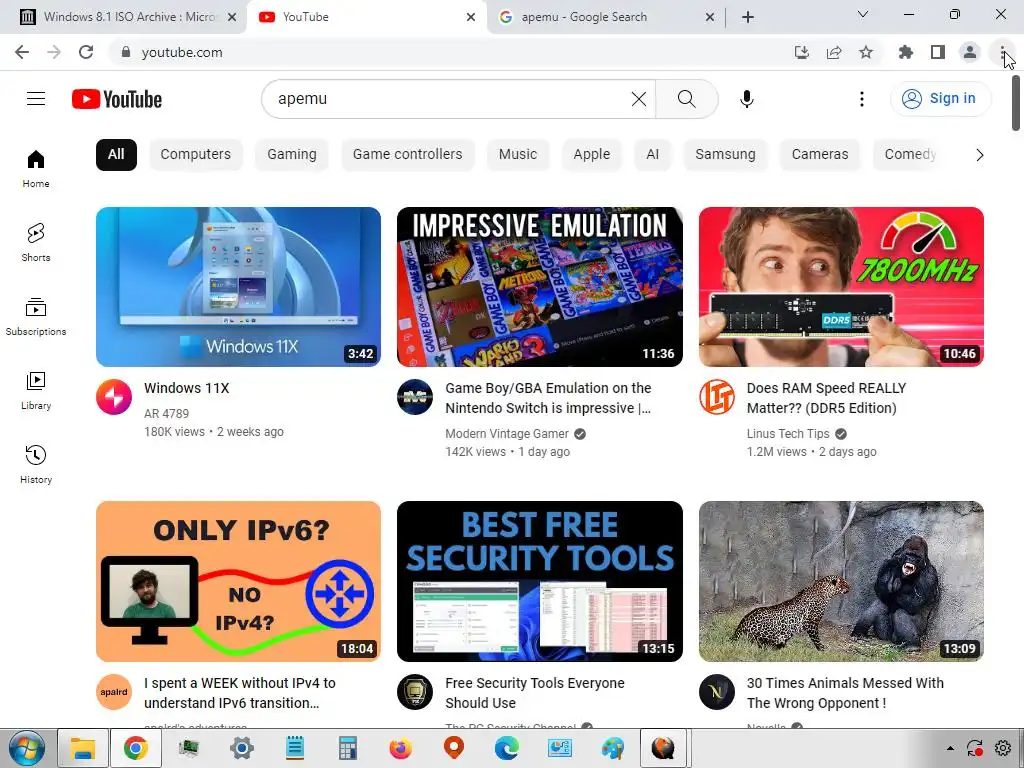
Task: Open I spent a WEEK without IPv4 title
Action: click(240, 693)
